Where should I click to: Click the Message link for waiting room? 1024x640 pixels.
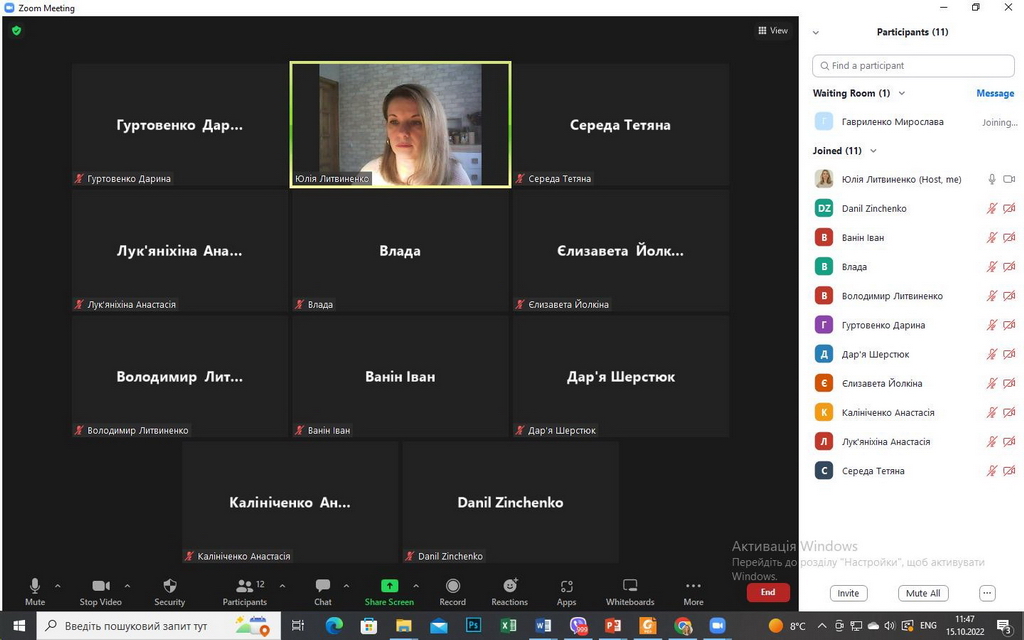tap(994, 93)
